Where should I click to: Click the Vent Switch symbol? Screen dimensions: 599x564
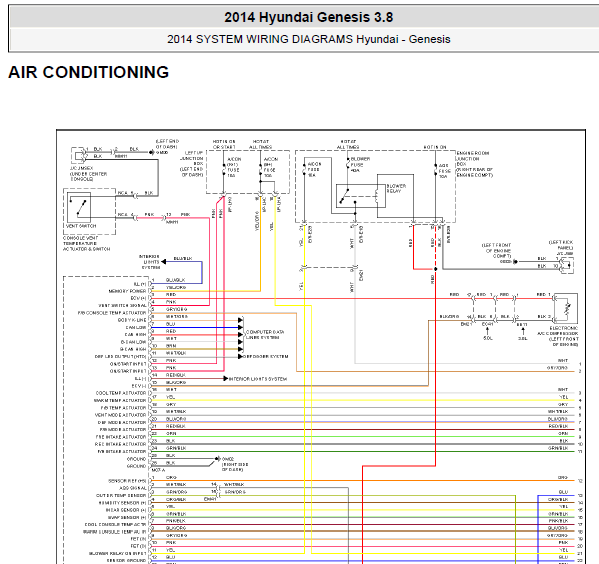coord(79,207)
